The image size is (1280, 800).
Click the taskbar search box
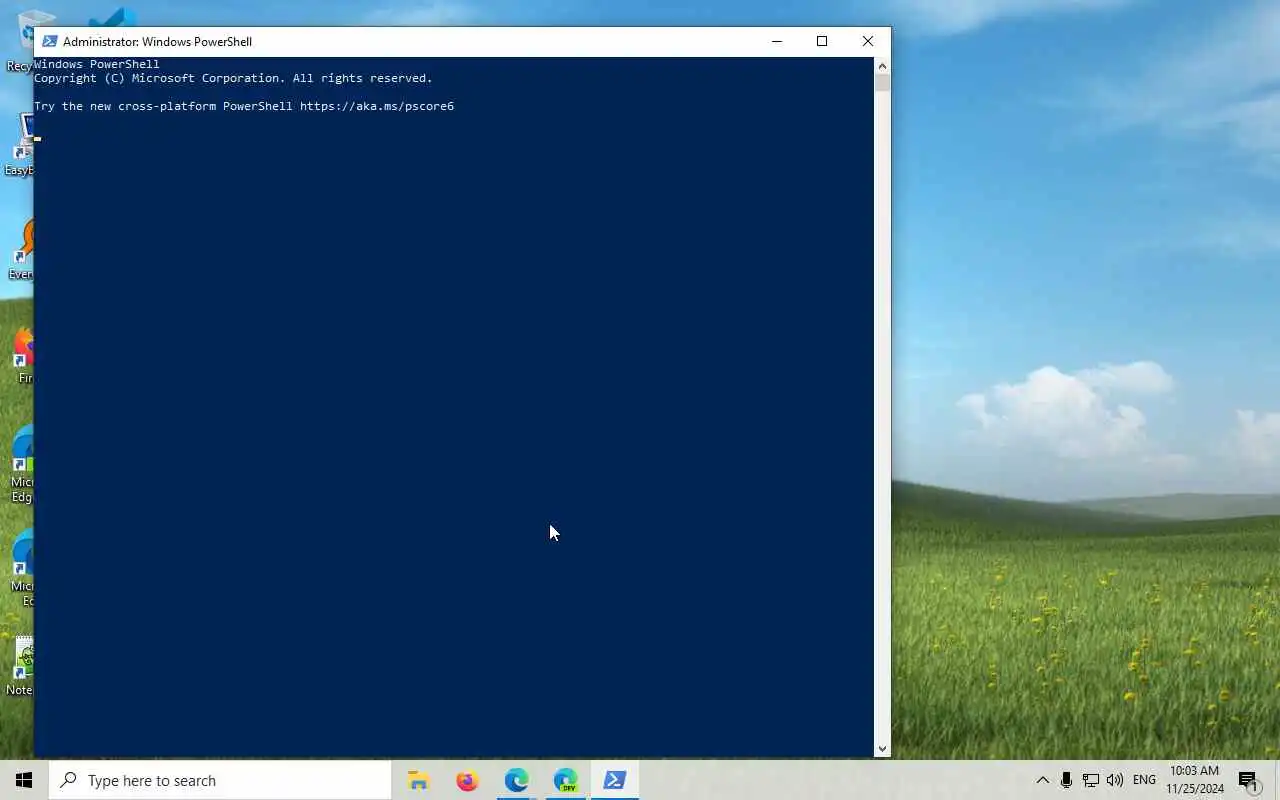tap(220, 780)
